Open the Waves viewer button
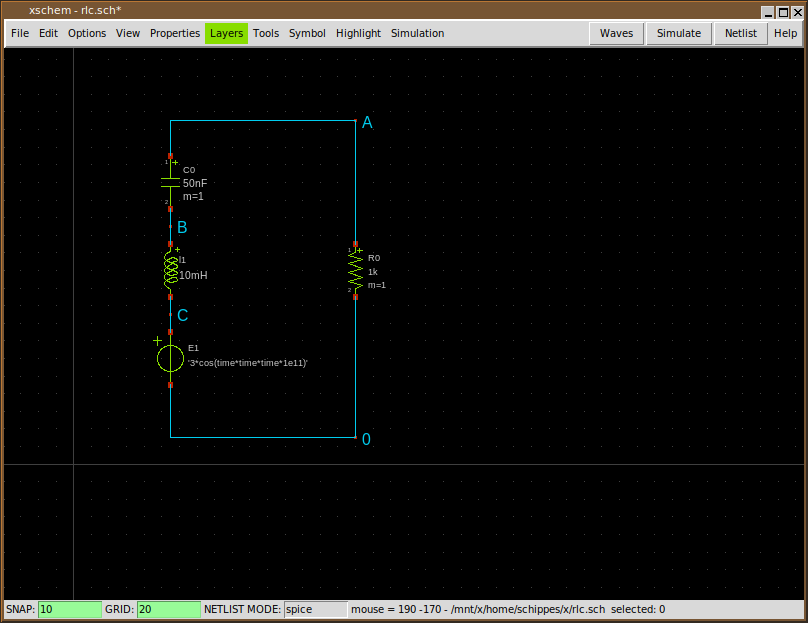 tap(616, 33)
